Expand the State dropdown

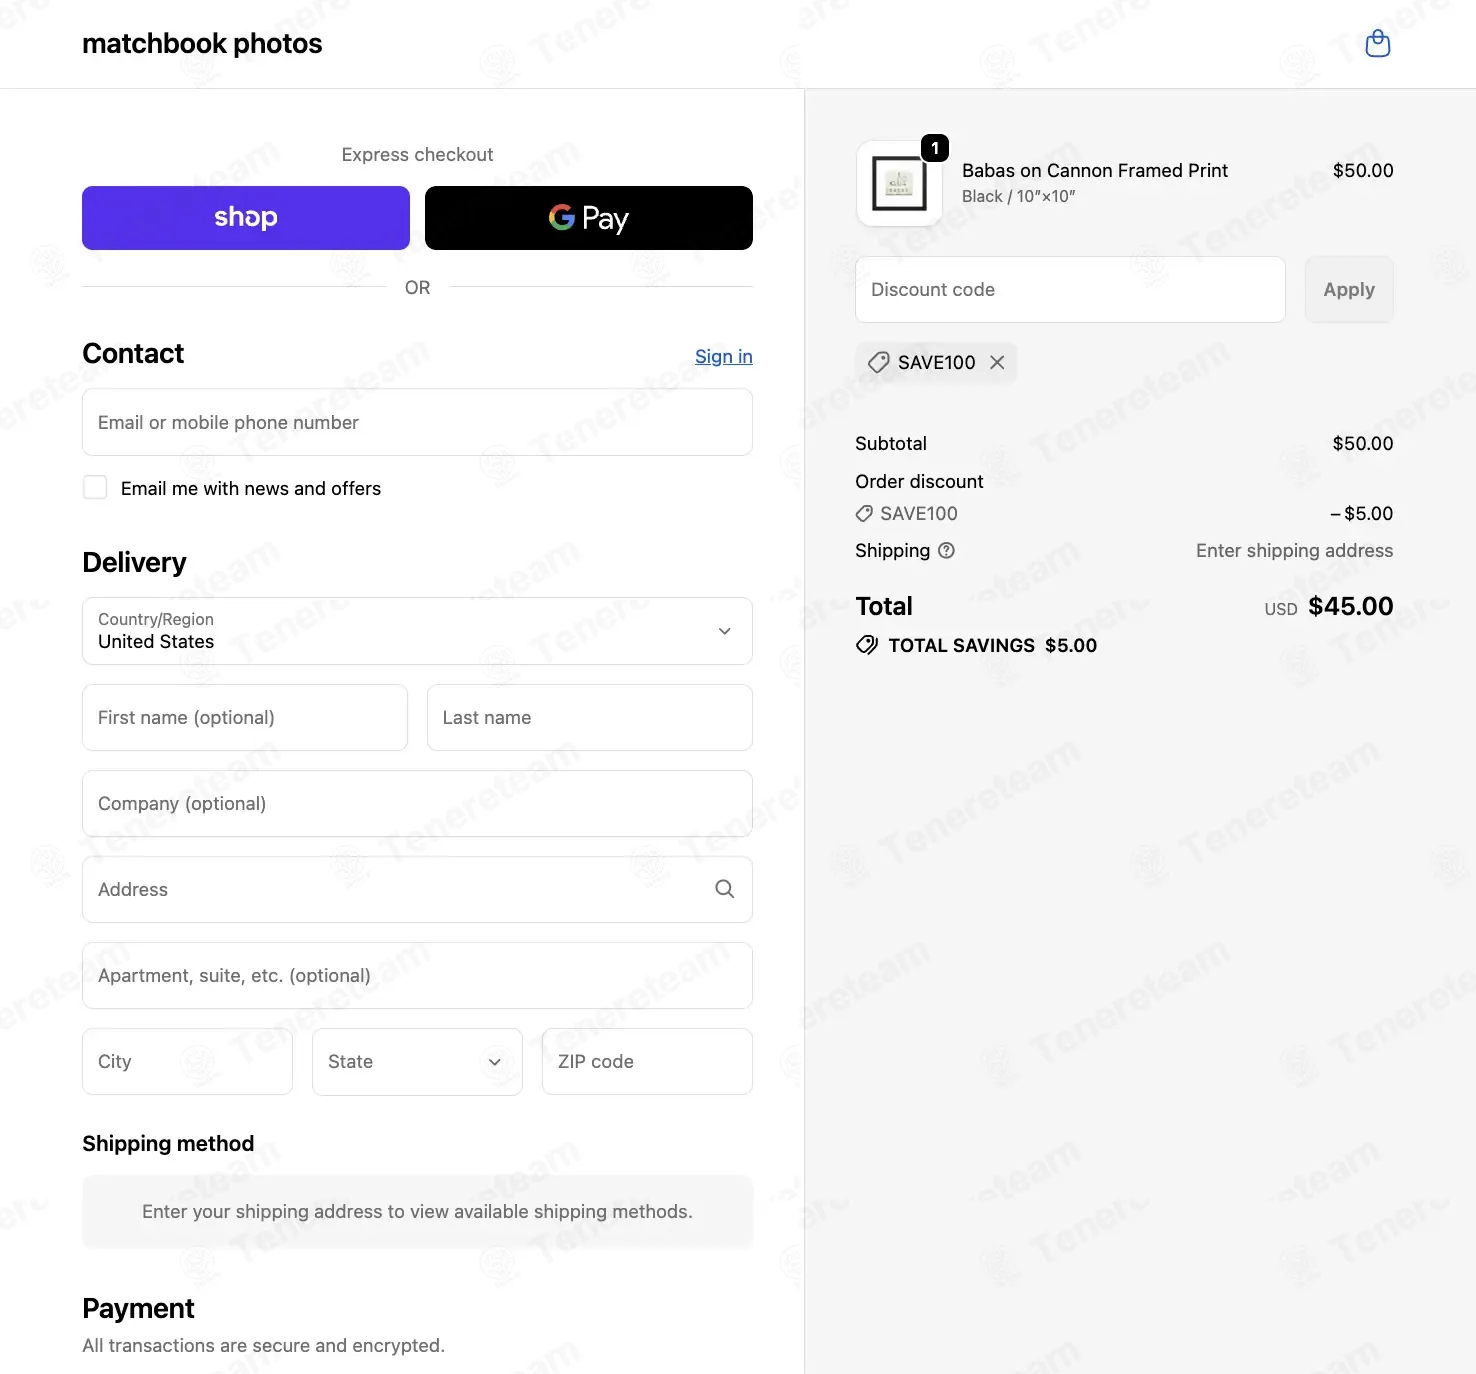[x=417, y=1061]
